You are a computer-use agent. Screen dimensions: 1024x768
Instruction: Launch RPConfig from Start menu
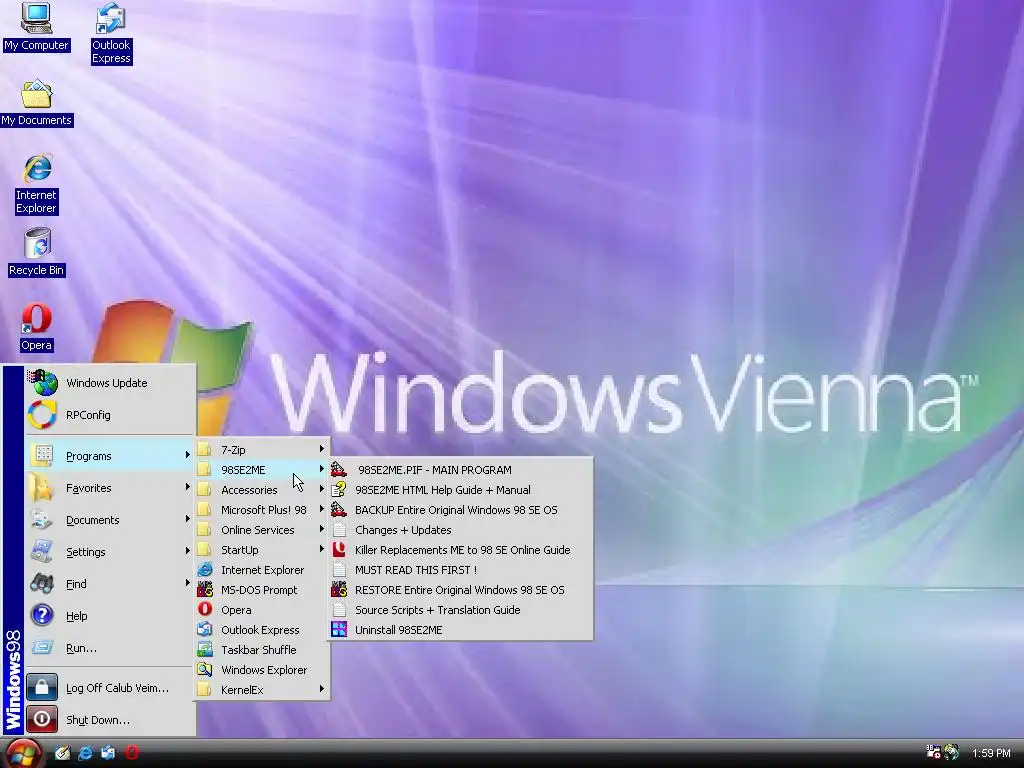(x=110, y=415)
